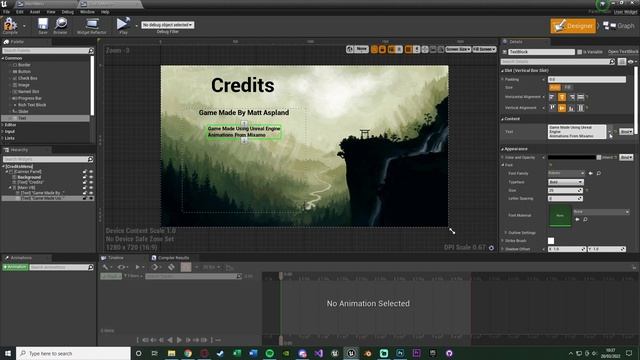
Task: Open Spotify from the taskbar
Action: point(269,353)
